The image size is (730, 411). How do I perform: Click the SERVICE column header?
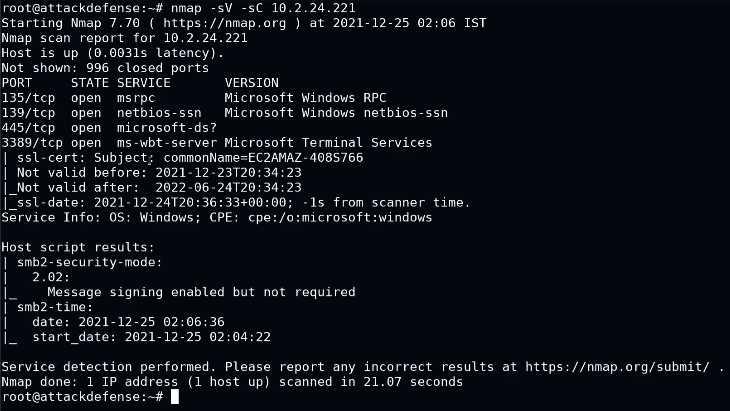pos(143,83)
